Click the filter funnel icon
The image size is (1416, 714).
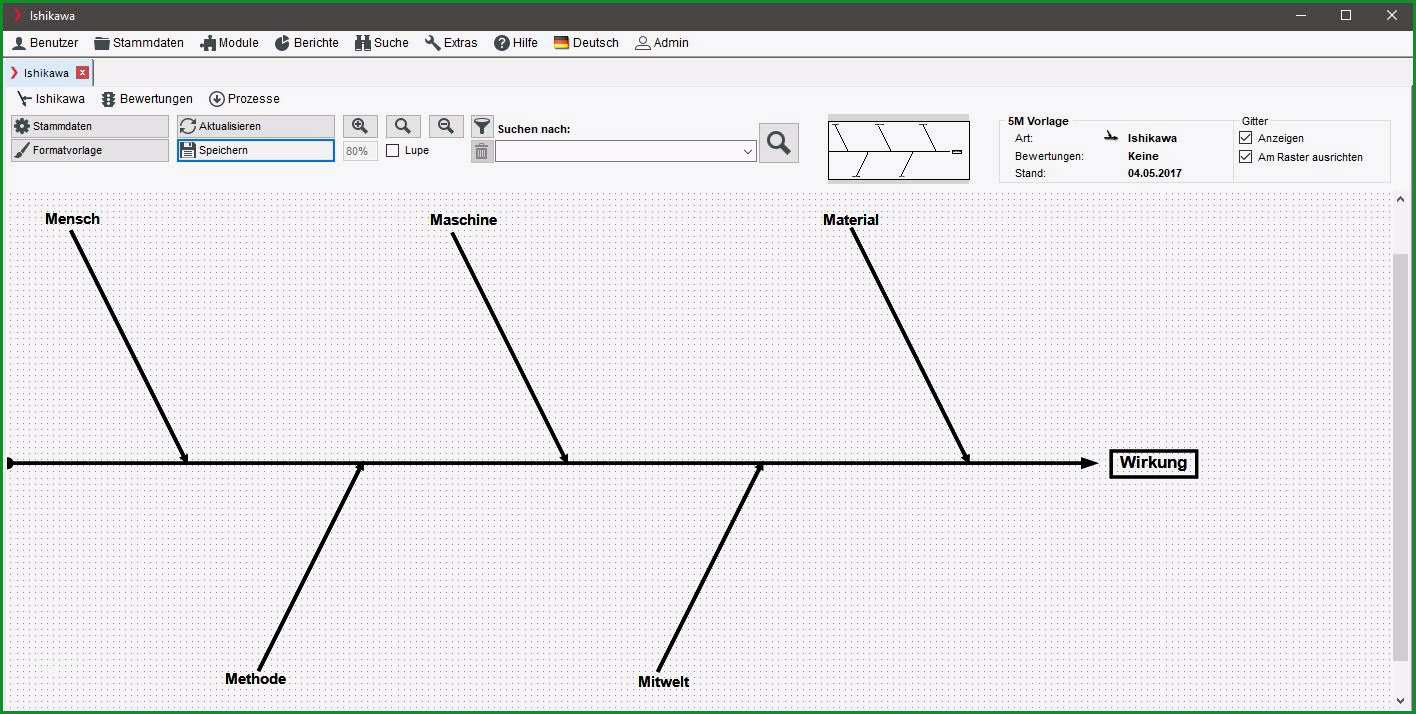point(482,126)
